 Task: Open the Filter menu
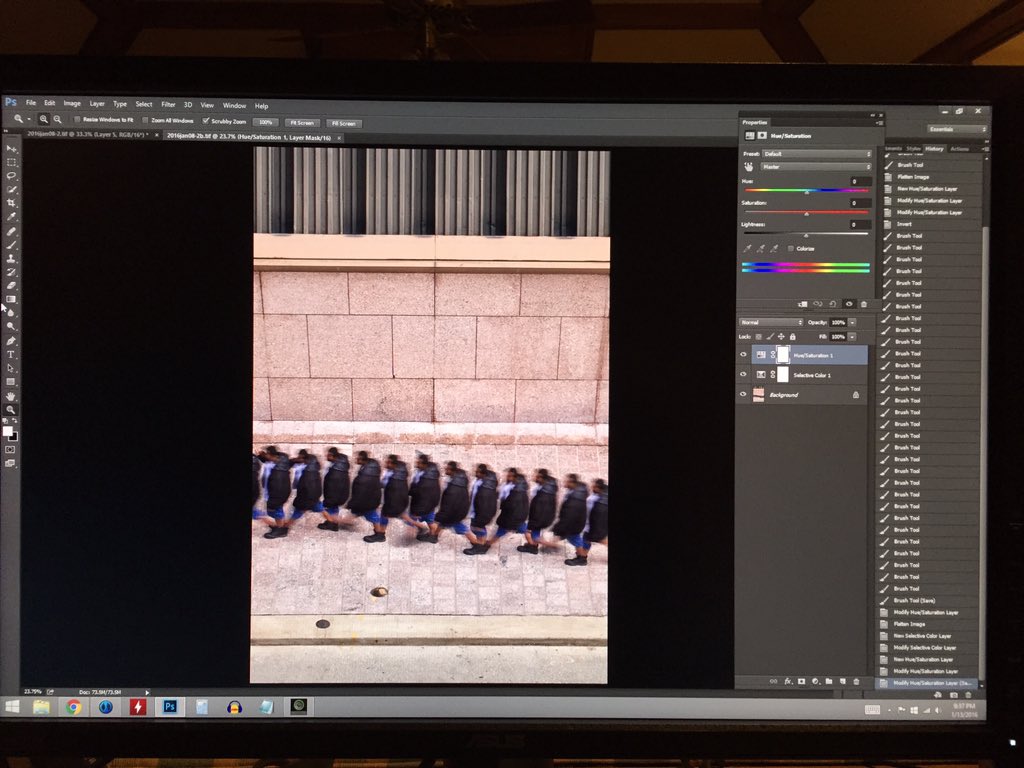coord(168,104)
